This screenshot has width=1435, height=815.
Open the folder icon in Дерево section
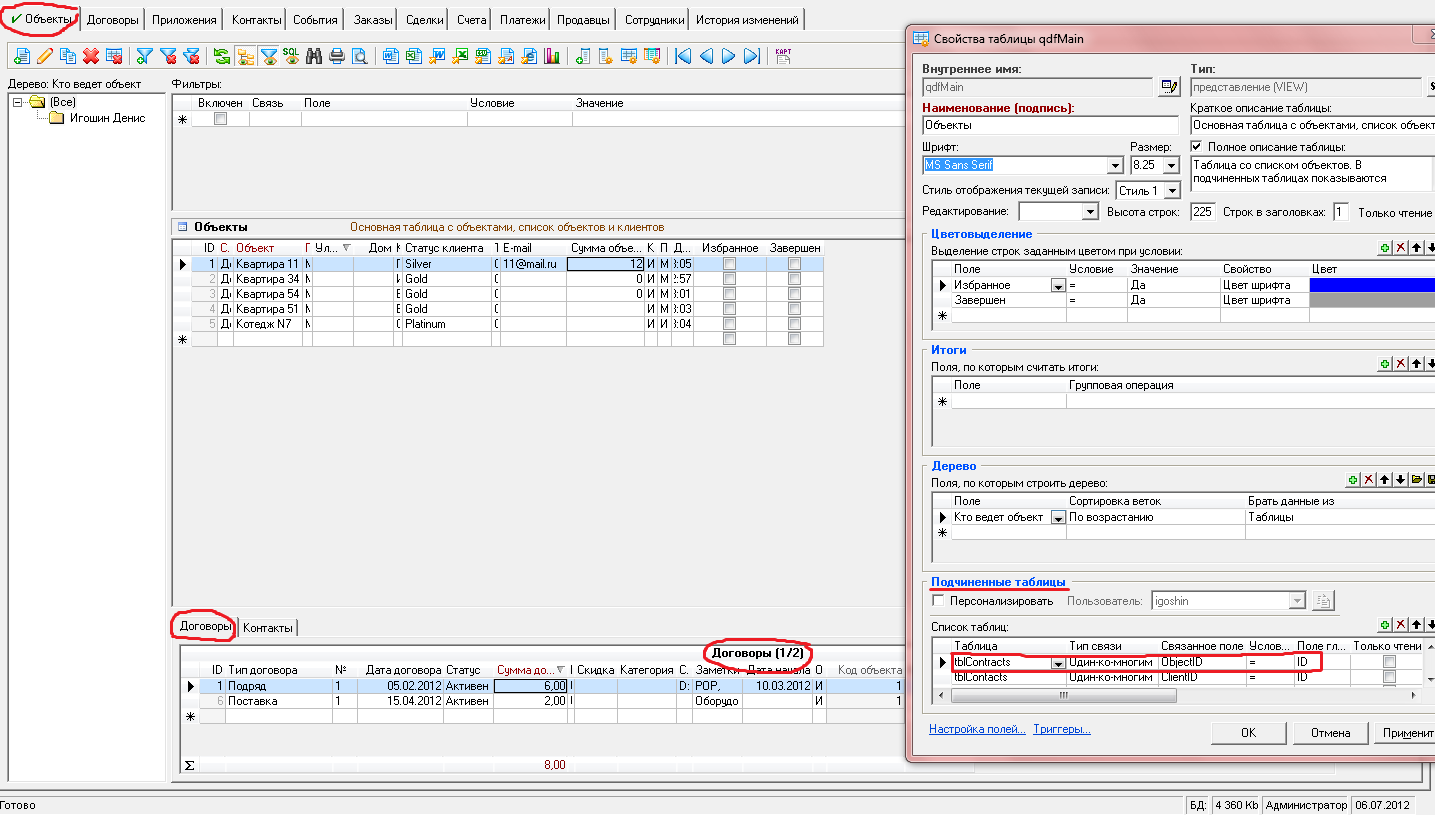pyautogui.click(x=1416, y=480)
